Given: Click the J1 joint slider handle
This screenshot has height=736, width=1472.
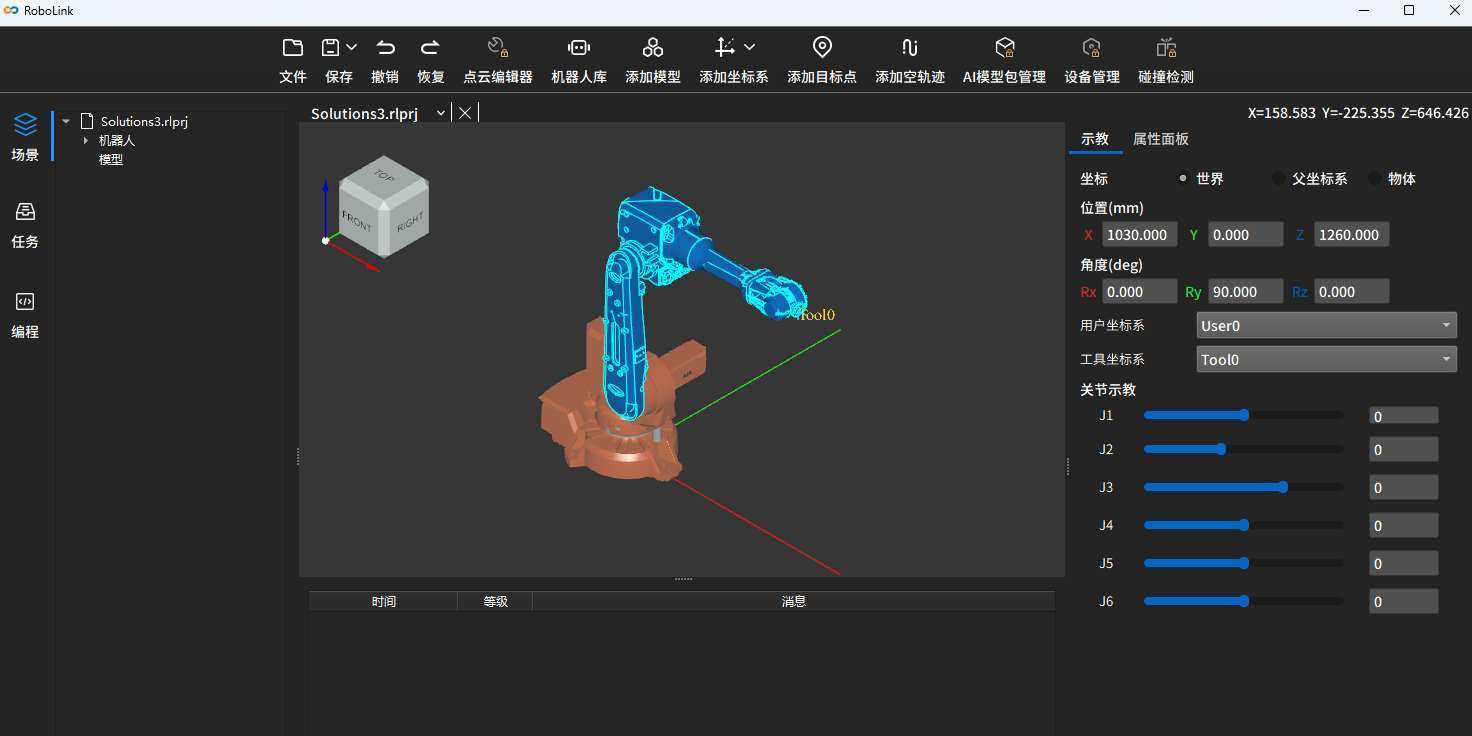Looking at the screenshot, I should [1244, 415].
